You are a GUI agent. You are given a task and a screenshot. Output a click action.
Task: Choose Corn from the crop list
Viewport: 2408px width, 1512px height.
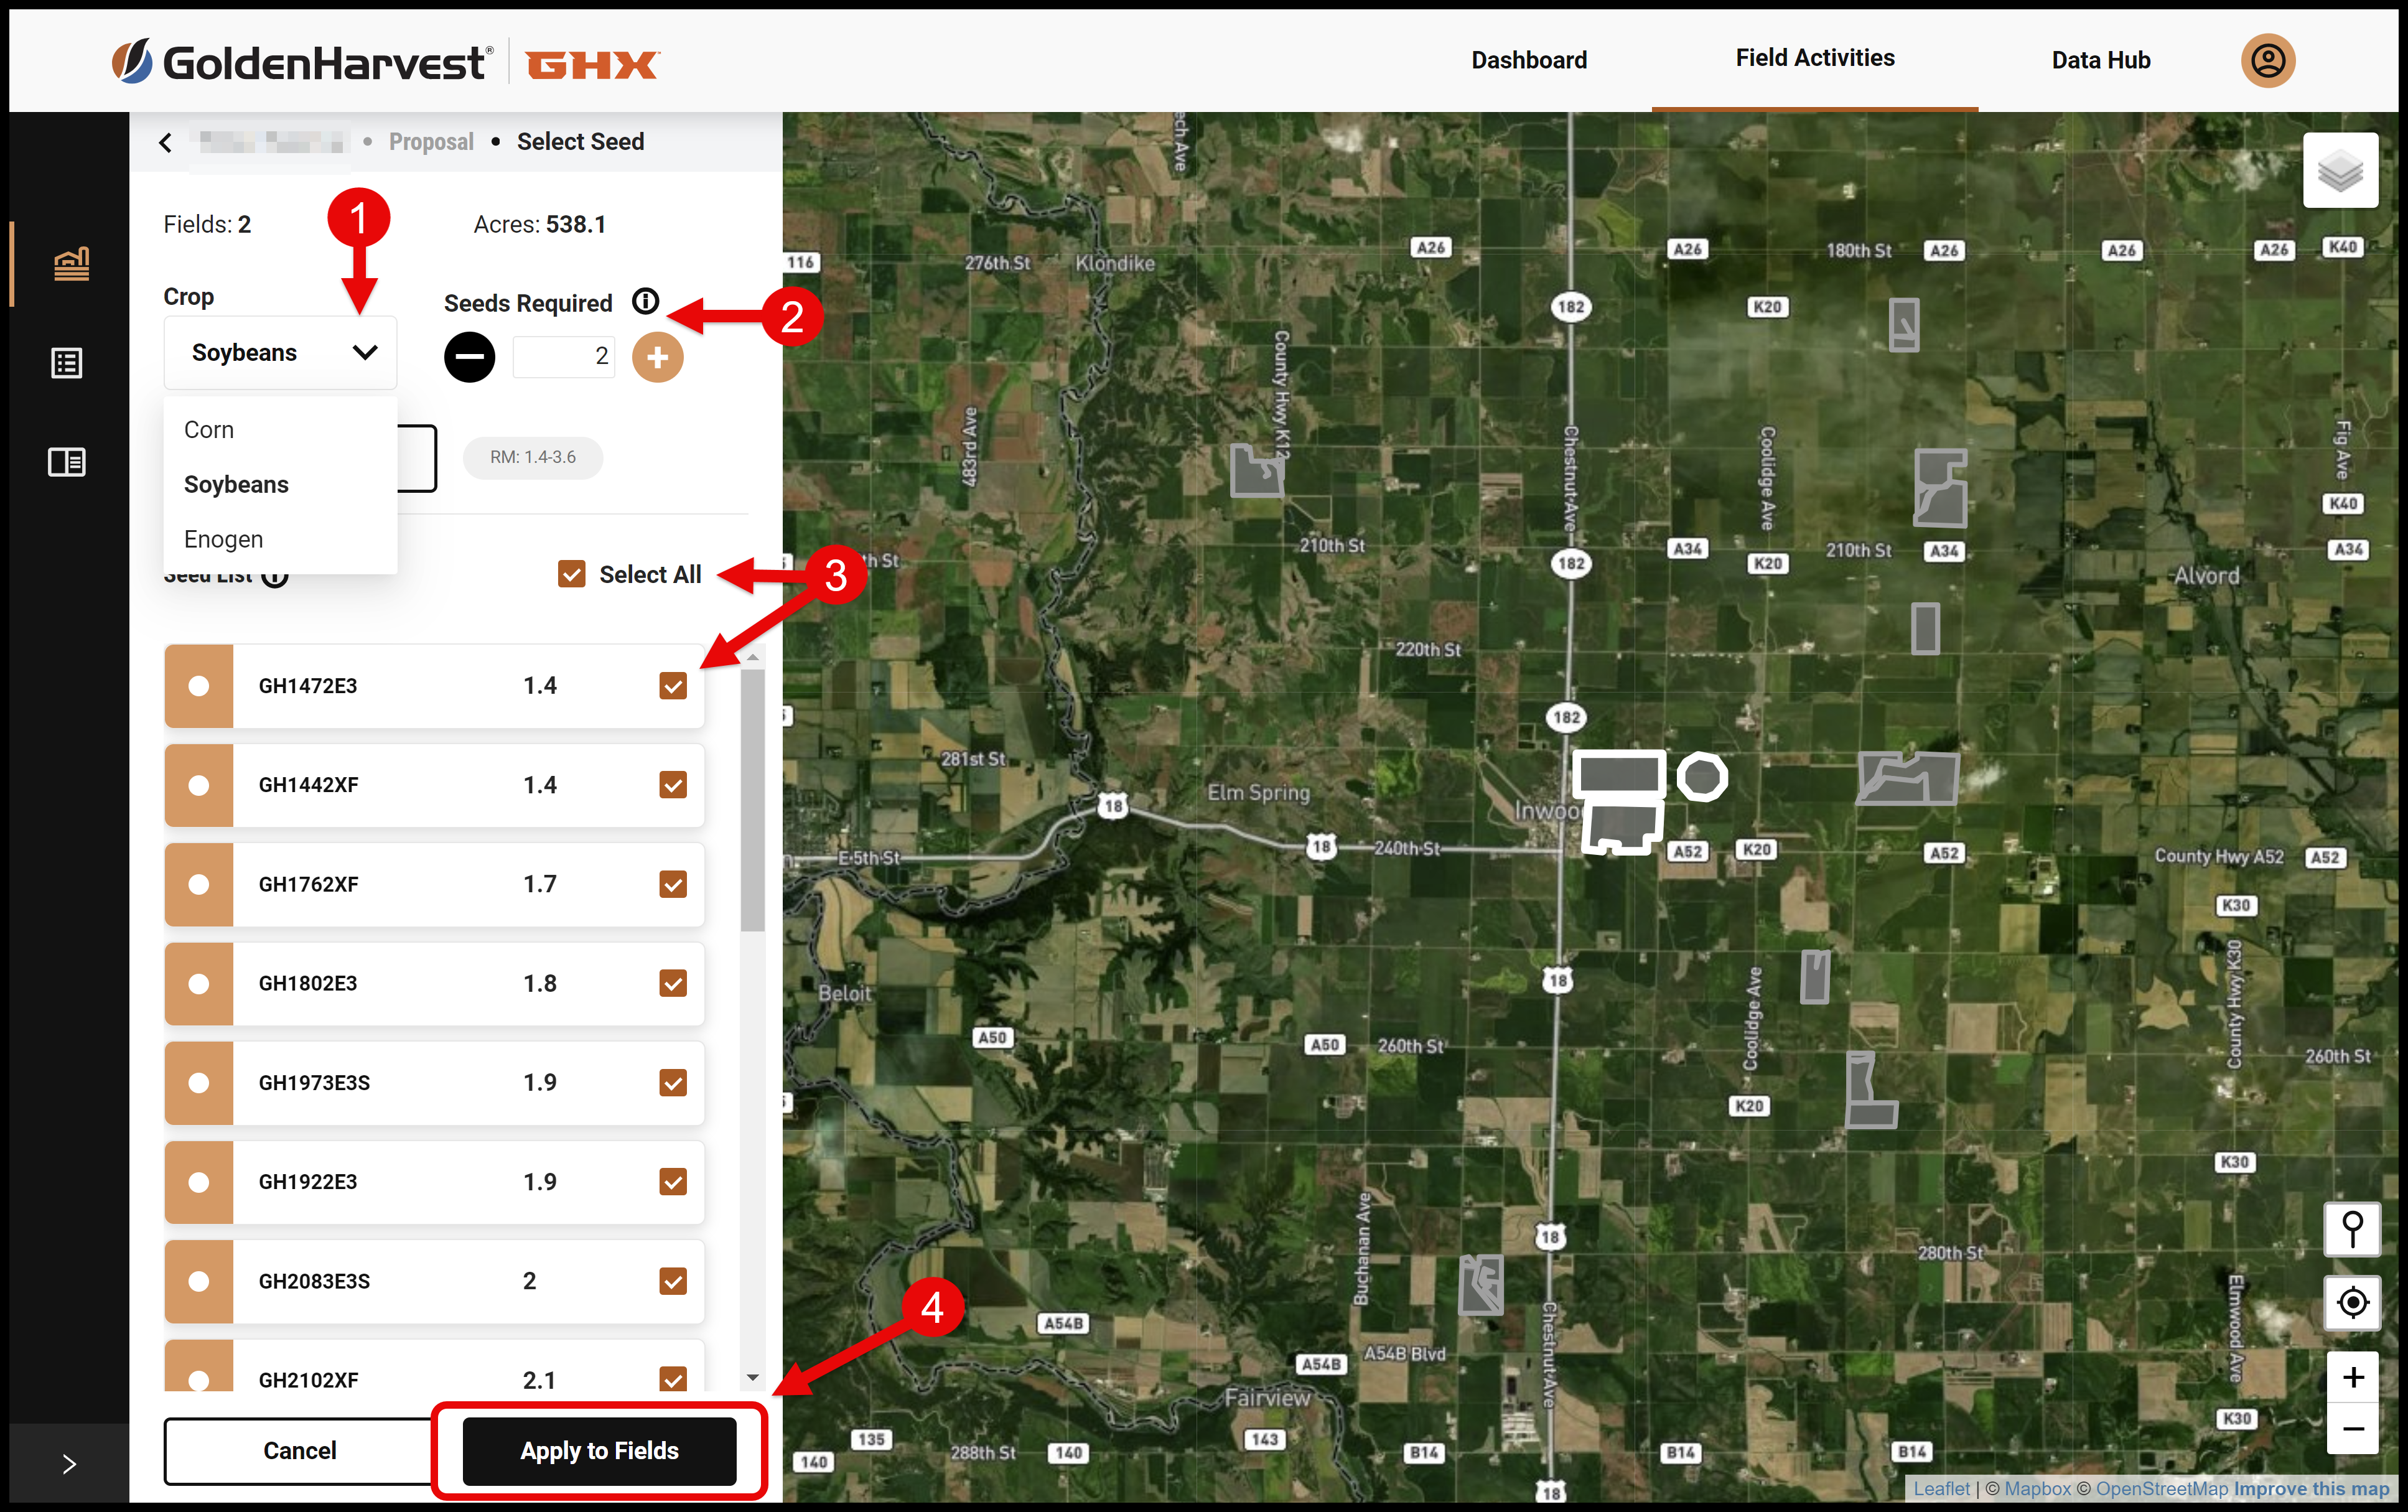coord(280,430)
